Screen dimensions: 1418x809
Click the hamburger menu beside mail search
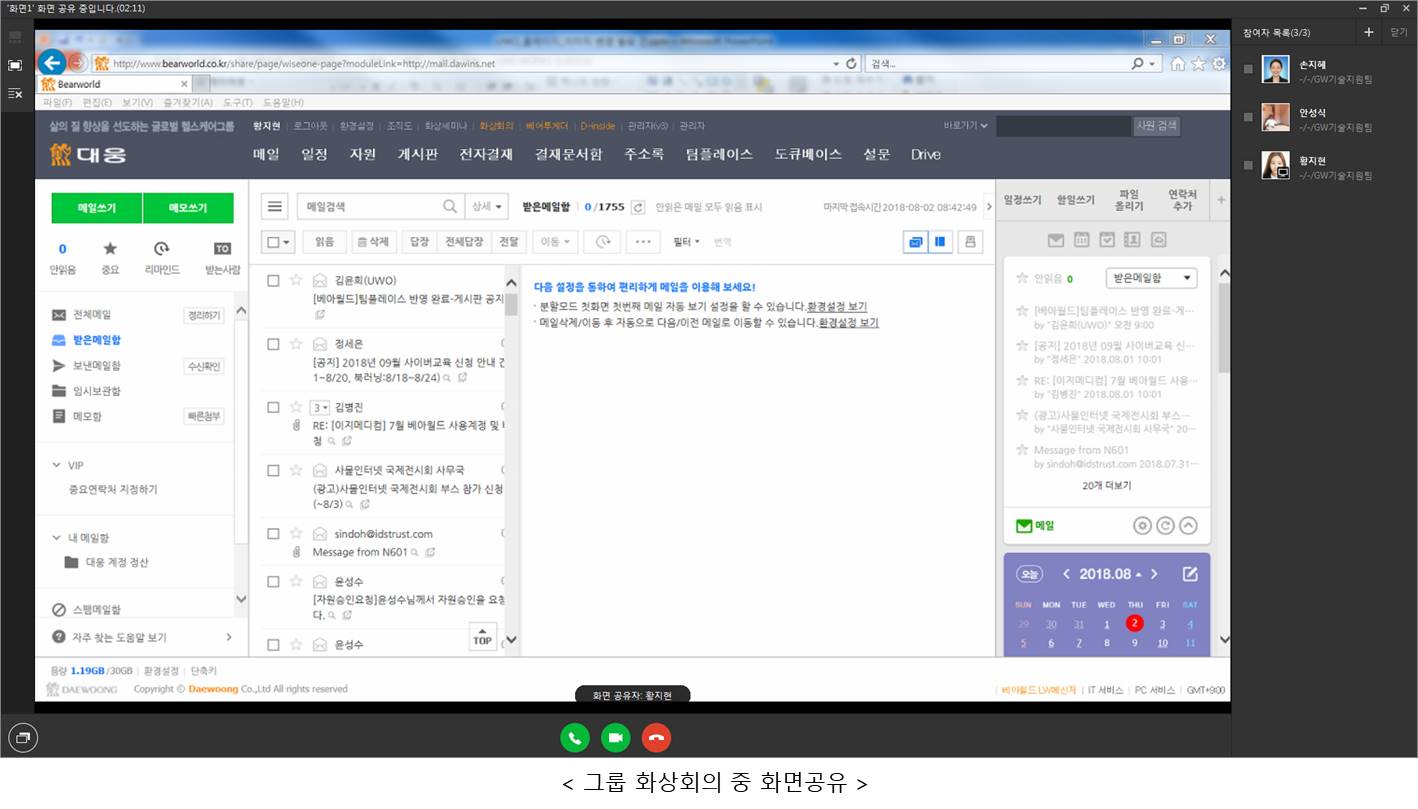pyautogui.click(x=274, y=207)
